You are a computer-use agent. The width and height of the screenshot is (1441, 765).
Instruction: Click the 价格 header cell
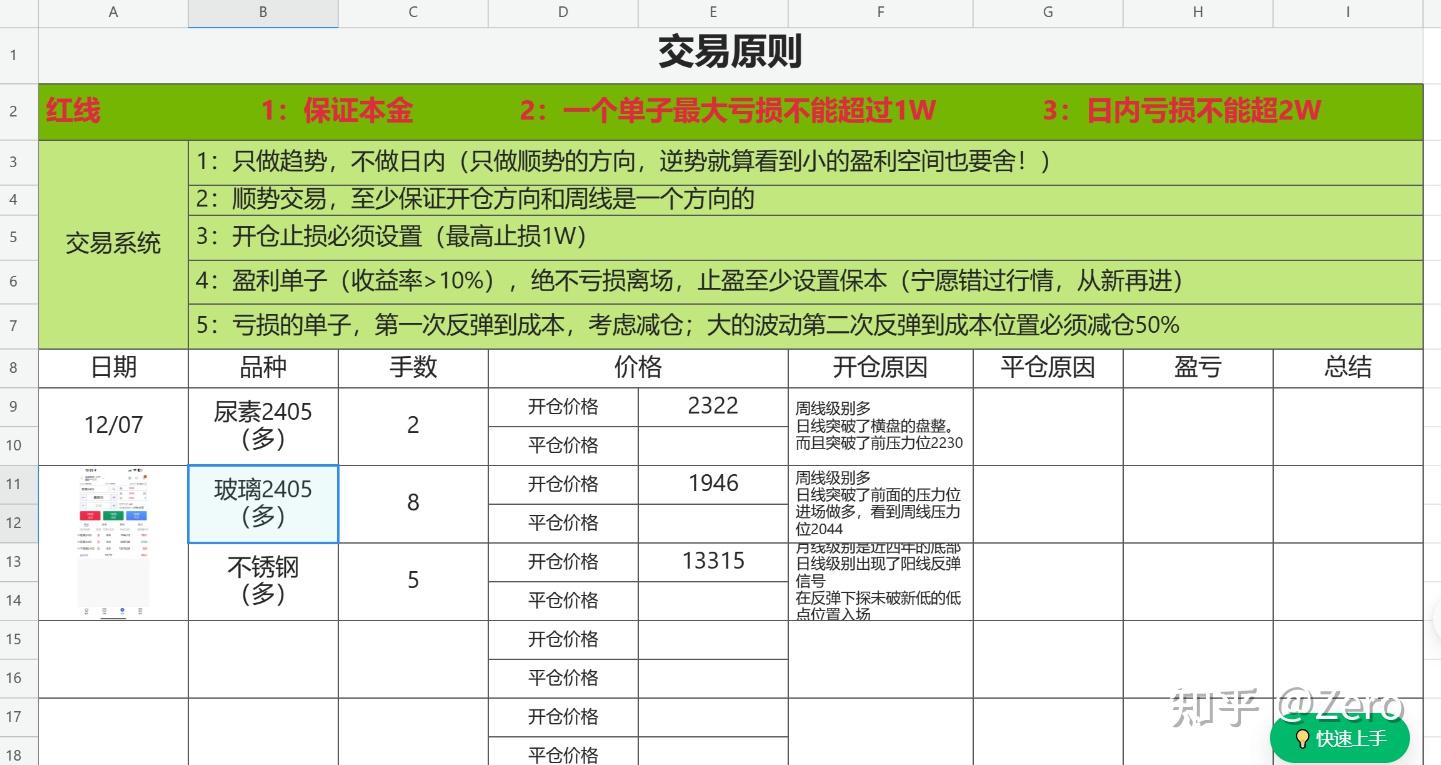(x=638, y=368)
